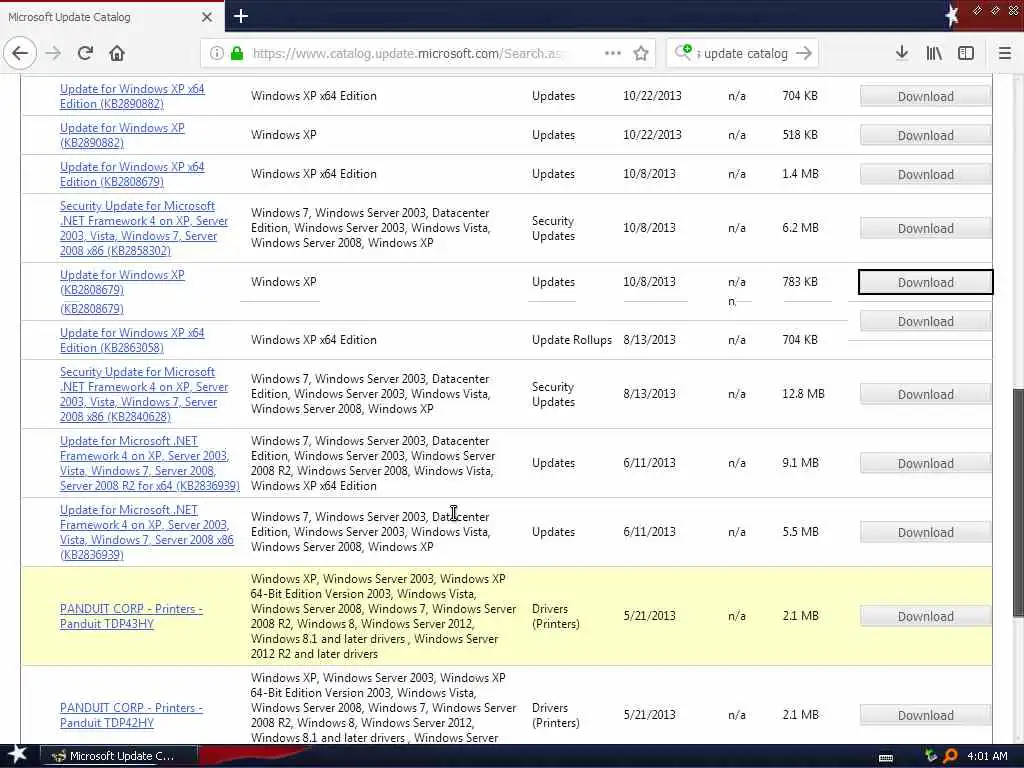Image resolution: width=1024 pixels, height=768 pixels.
Task: Download the Panduit TDP42HY printer driver
Action: [925, 715]
